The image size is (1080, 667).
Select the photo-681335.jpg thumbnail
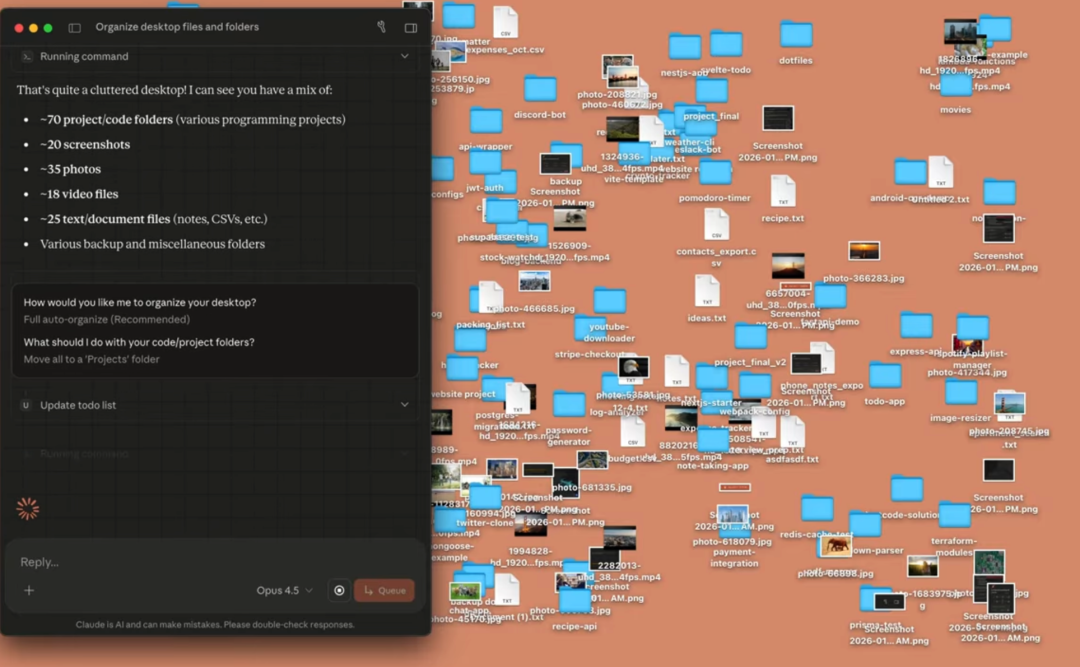[592, 460]
